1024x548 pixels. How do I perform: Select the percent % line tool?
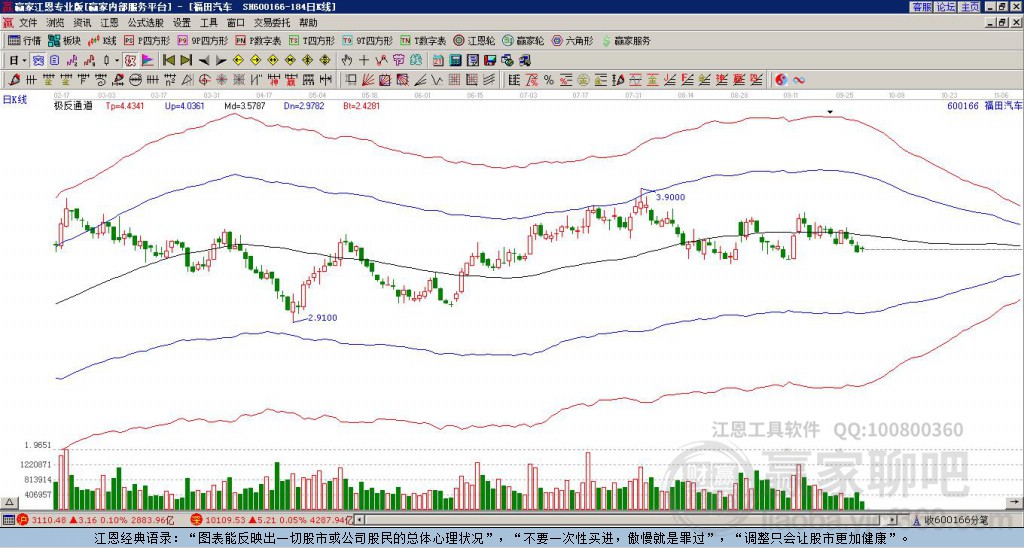[x=549, y=80]
